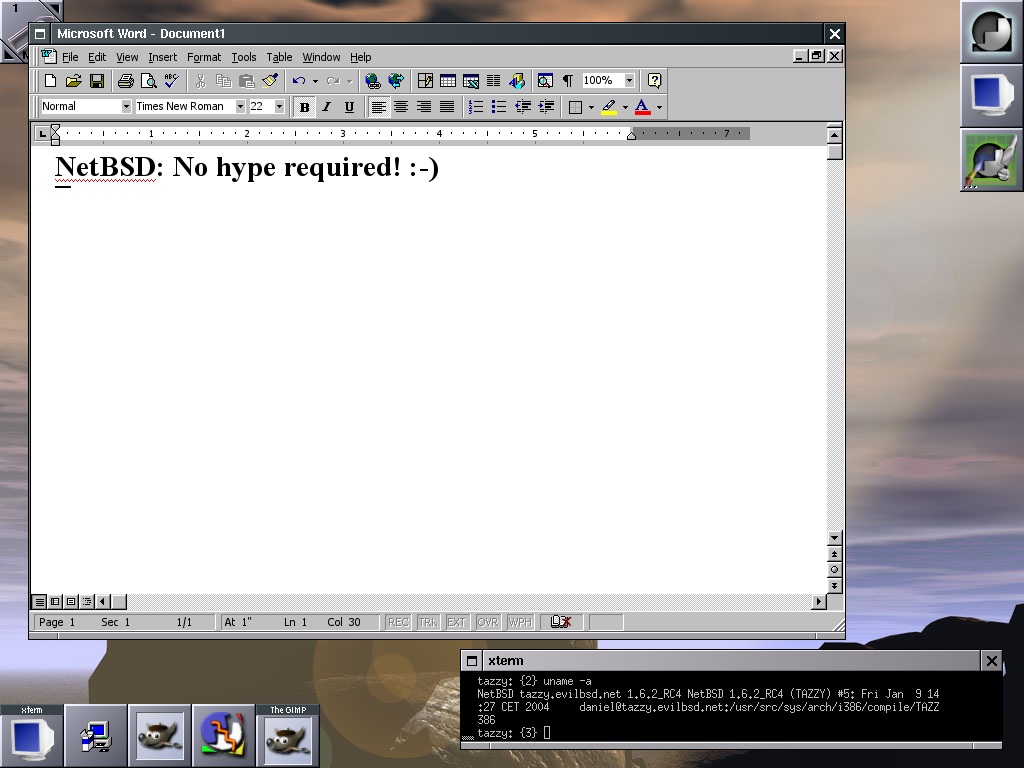Viewport: 1024px width, 768px height.
Task: Open Tables and Borders toolbar
Action: click(x=425, y=81)
